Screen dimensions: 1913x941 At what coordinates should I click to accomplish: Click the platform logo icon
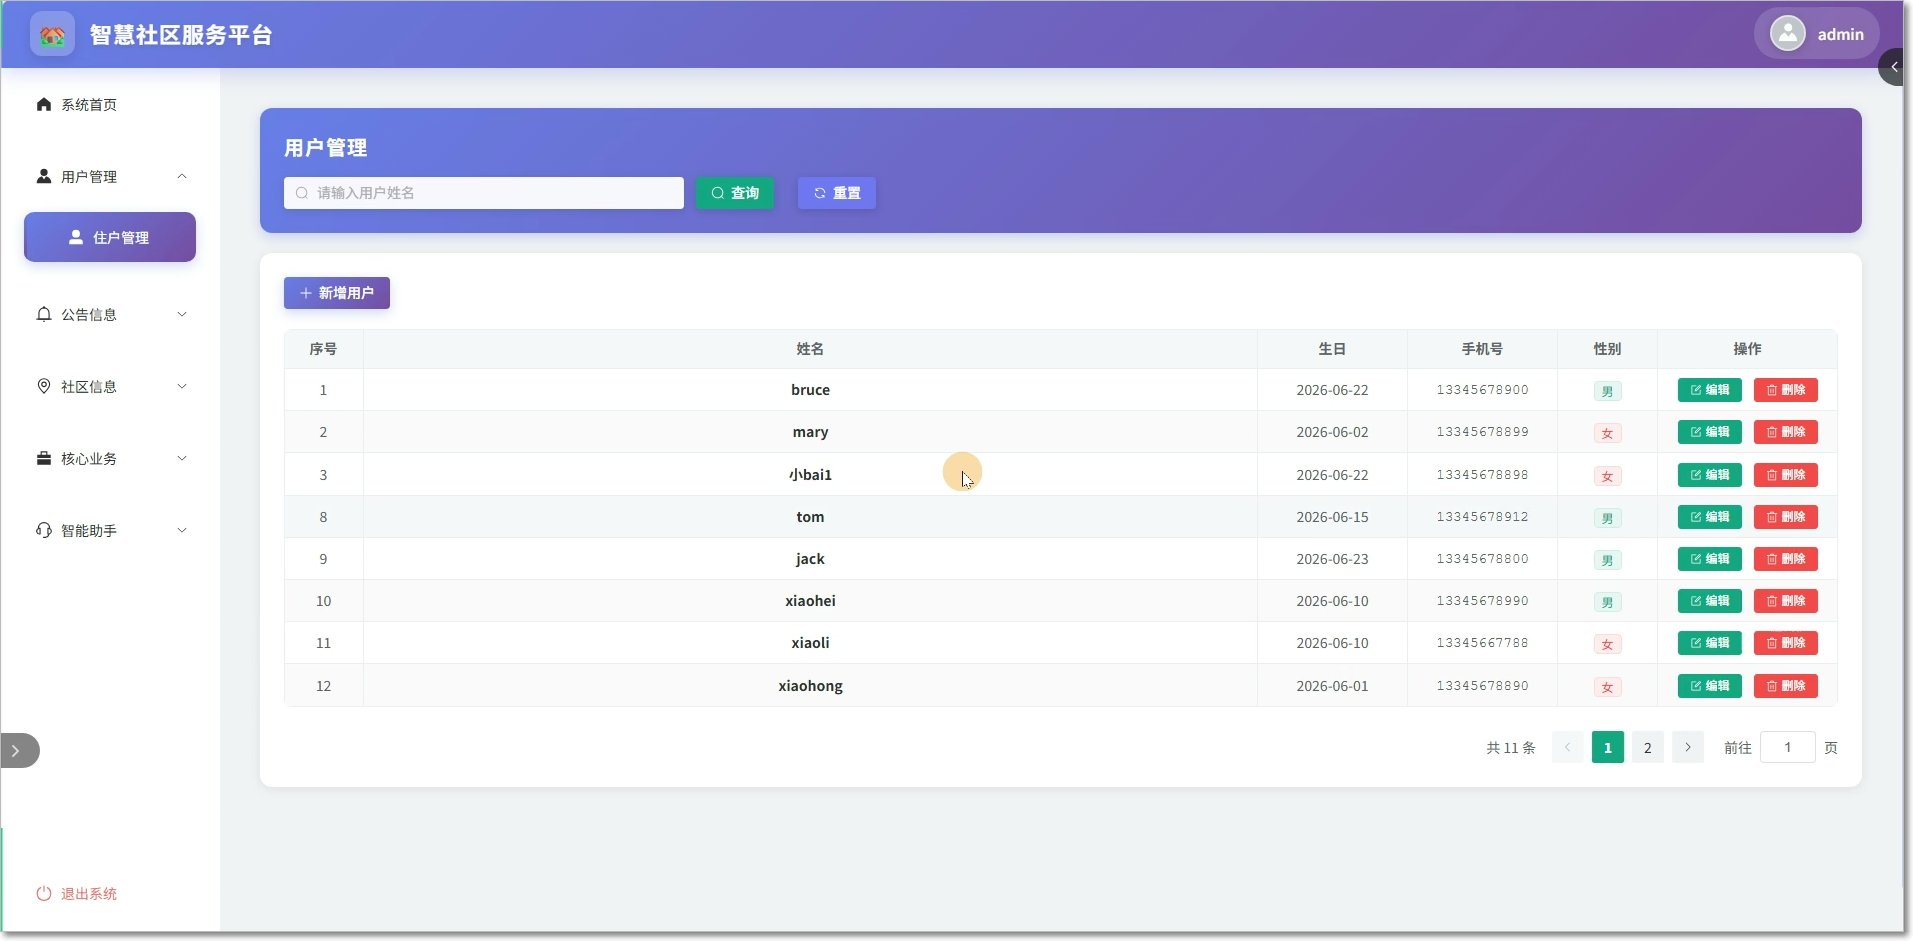52,35
